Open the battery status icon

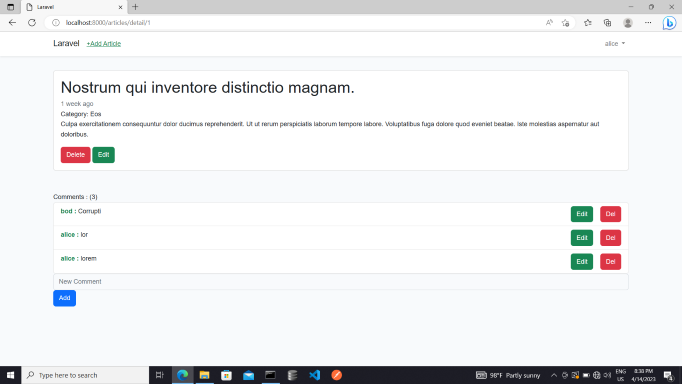click(x=586, y=375)
